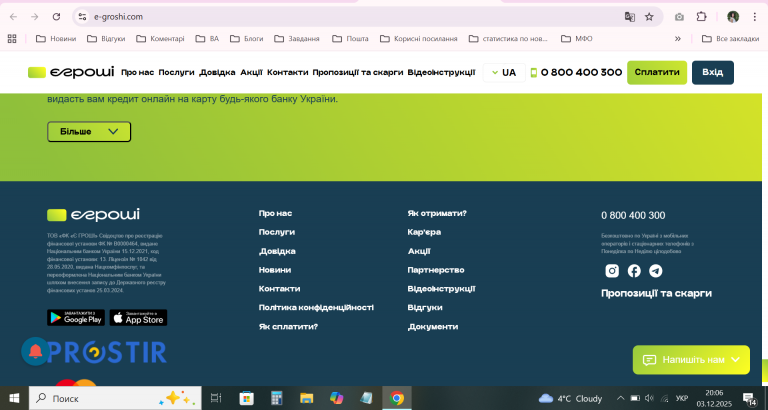Click the Google Play download badge
The image size is (768, 410).
pyautogui.click(x=76, y=317)
